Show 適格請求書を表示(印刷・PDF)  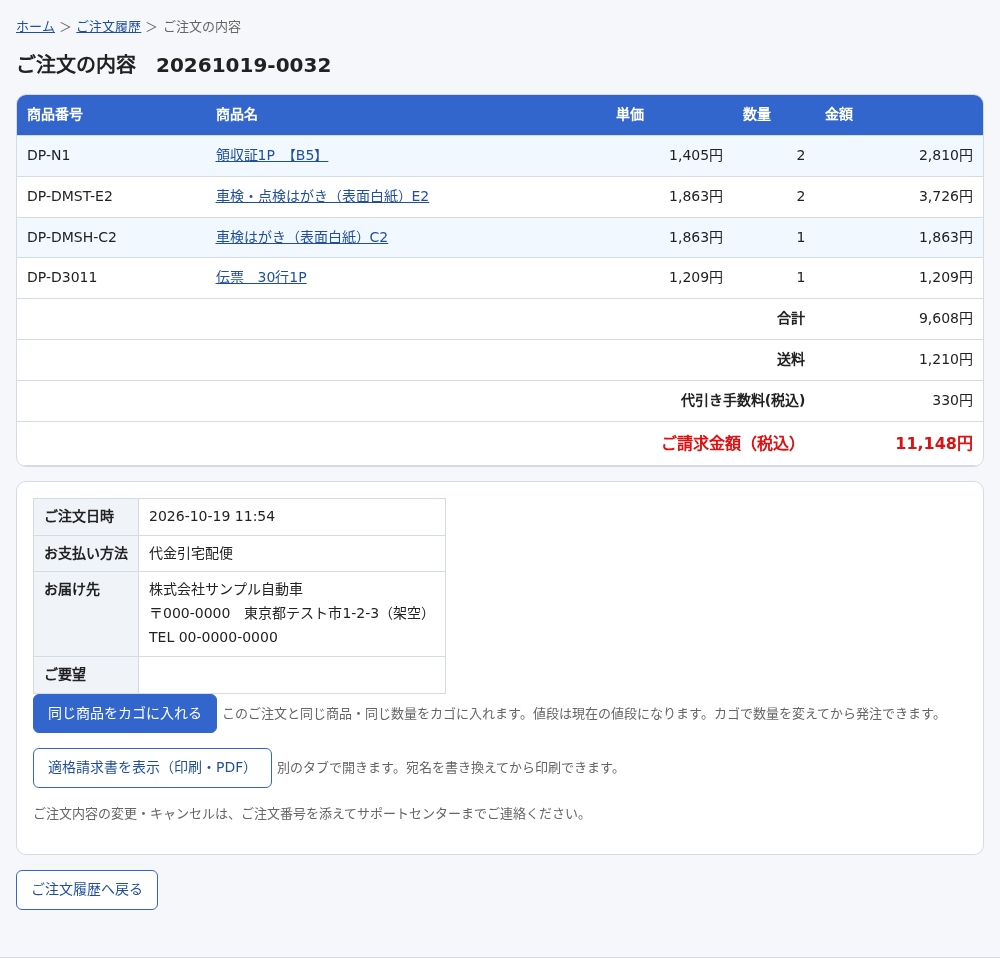[x=152, y=767]
